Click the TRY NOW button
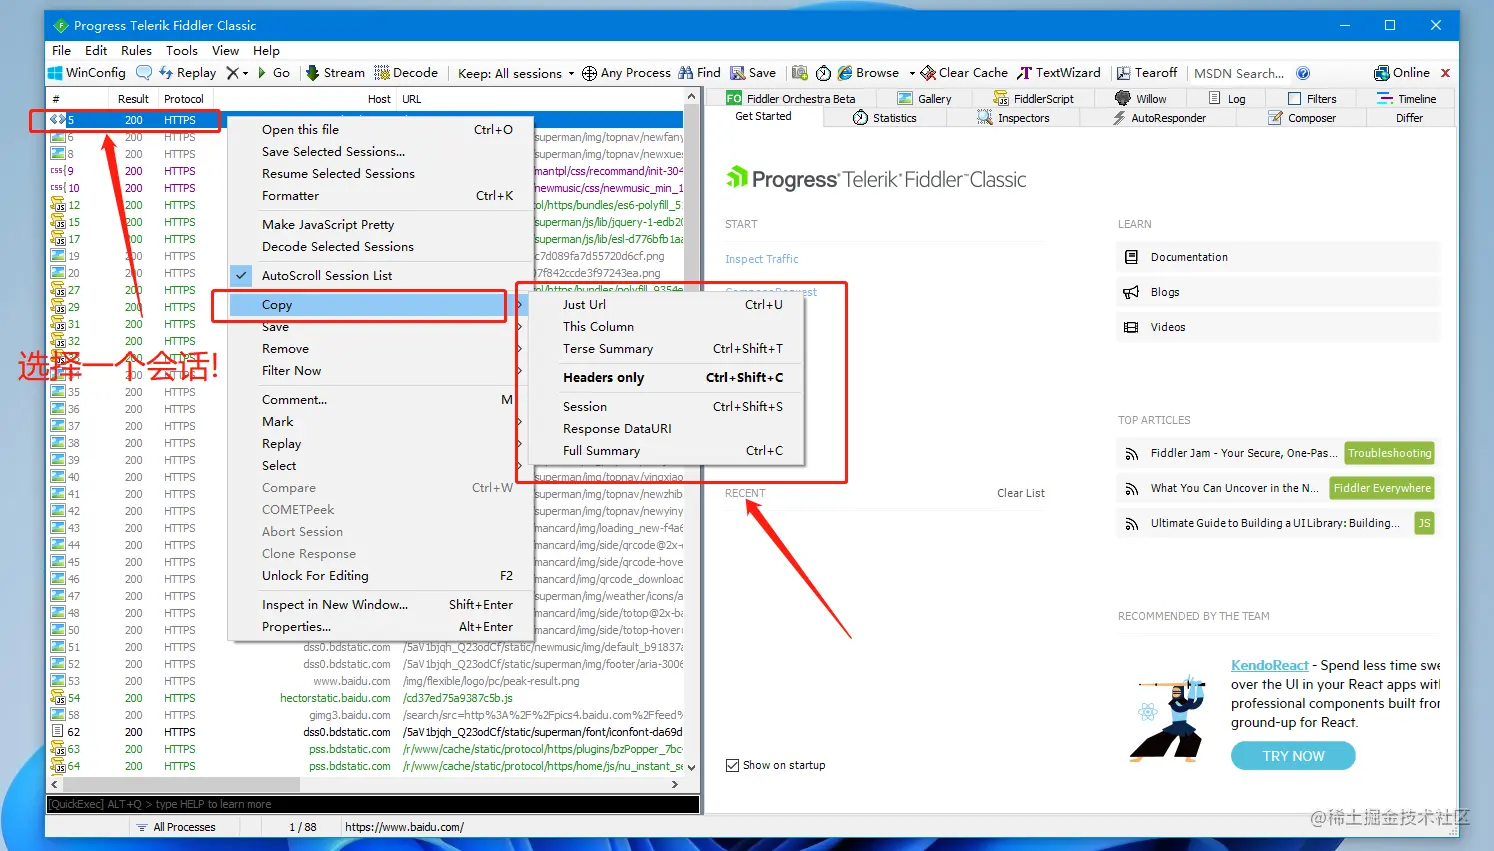 (x=1293, y=756)
